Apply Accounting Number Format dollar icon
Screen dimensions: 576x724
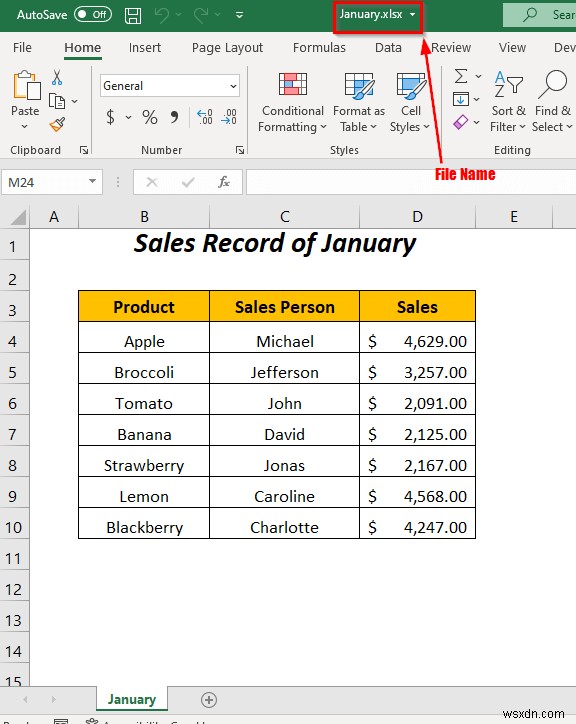pos(110,117)
